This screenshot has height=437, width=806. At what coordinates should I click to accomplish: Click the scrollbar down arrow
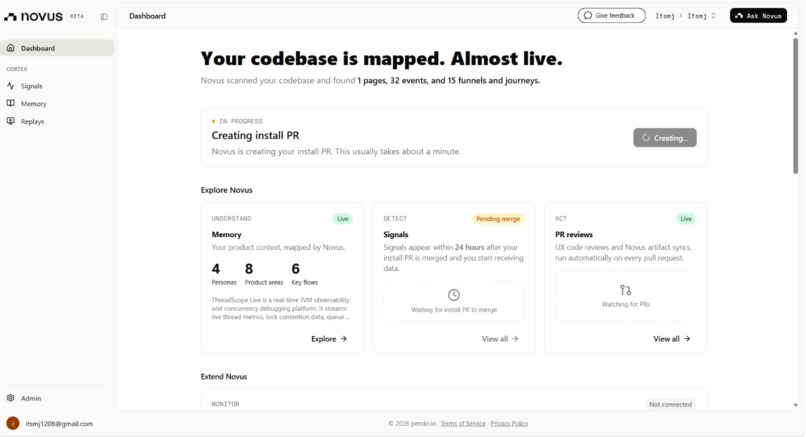point(795,405)
